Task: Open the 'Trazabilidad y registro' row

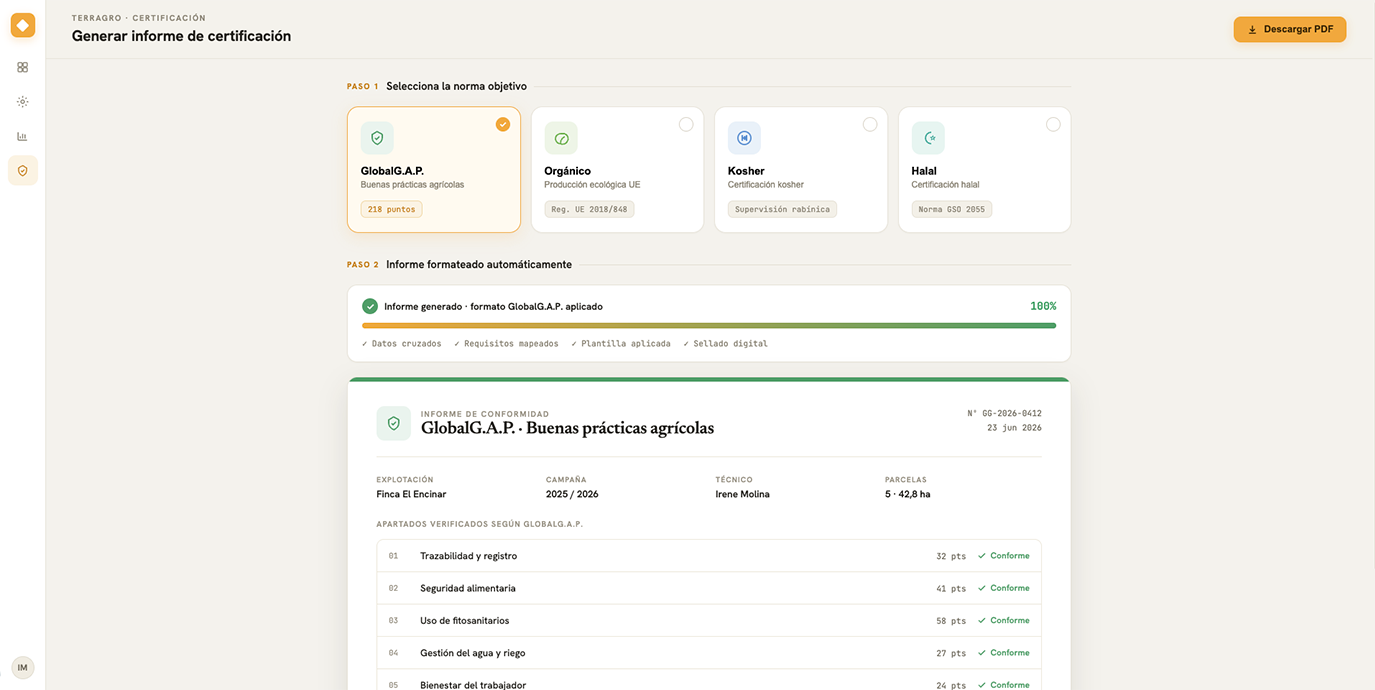Action: tap(709, 556)
